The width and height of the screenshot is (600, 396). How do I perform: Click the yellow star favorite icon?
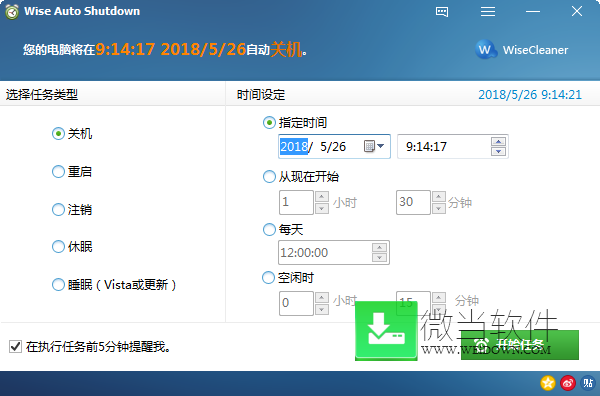[x=548, y=383]
